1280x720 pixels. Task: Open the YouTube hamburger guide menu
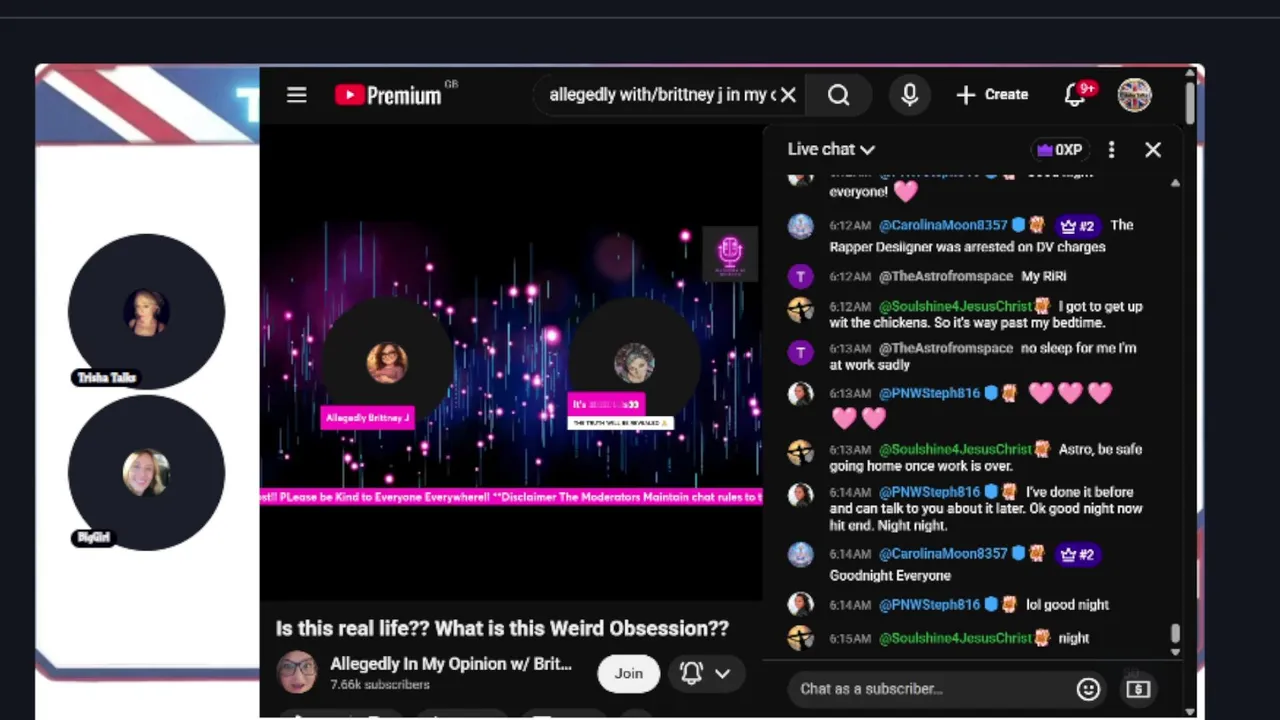tap(296, 95)
